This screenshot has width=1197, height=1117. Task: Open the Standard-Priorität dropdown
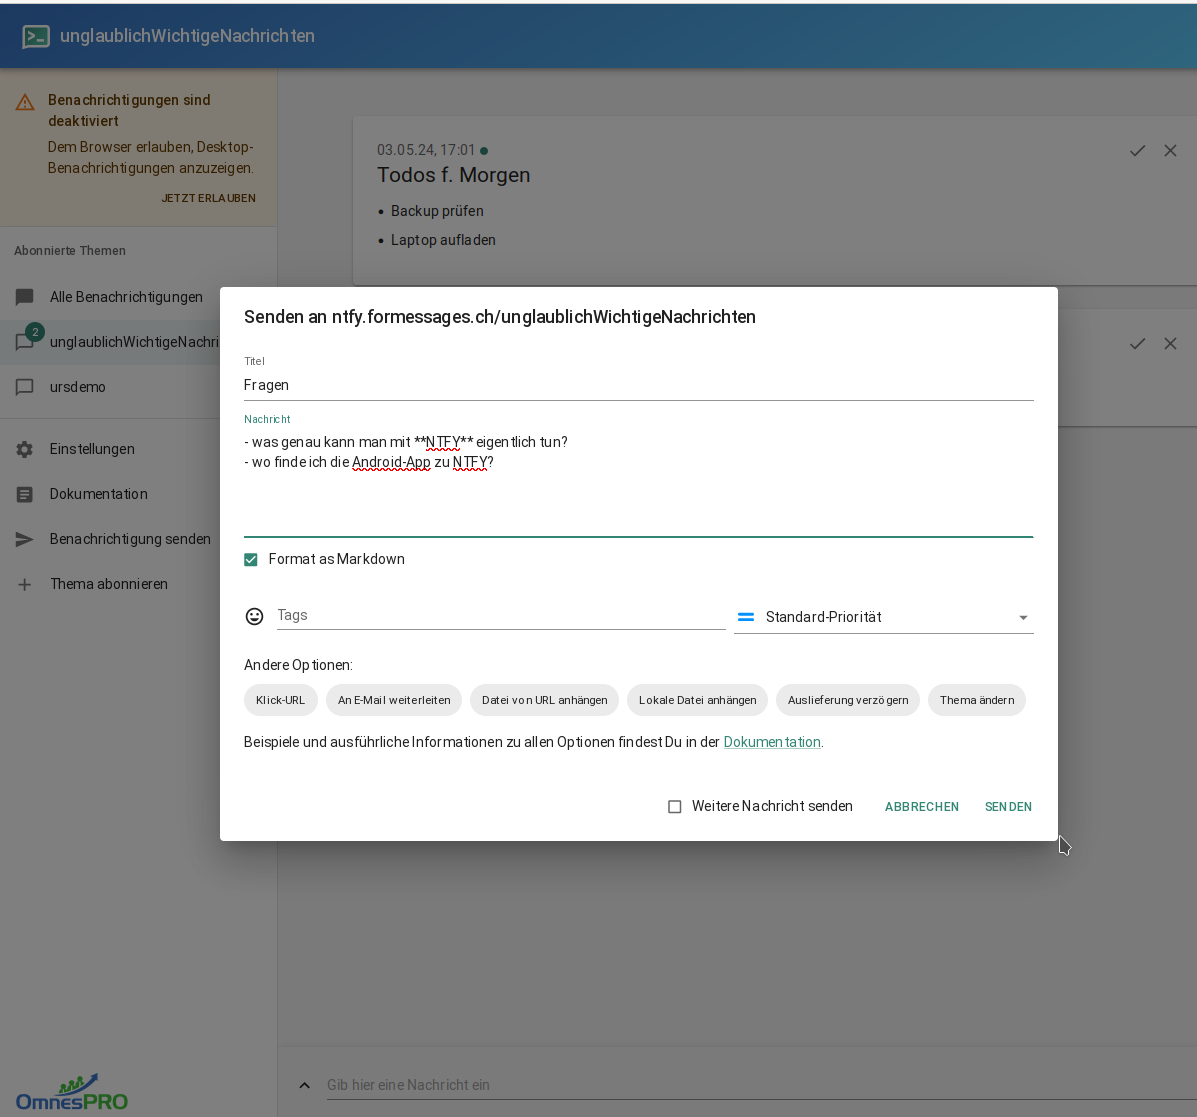click(x=884, y=618)
